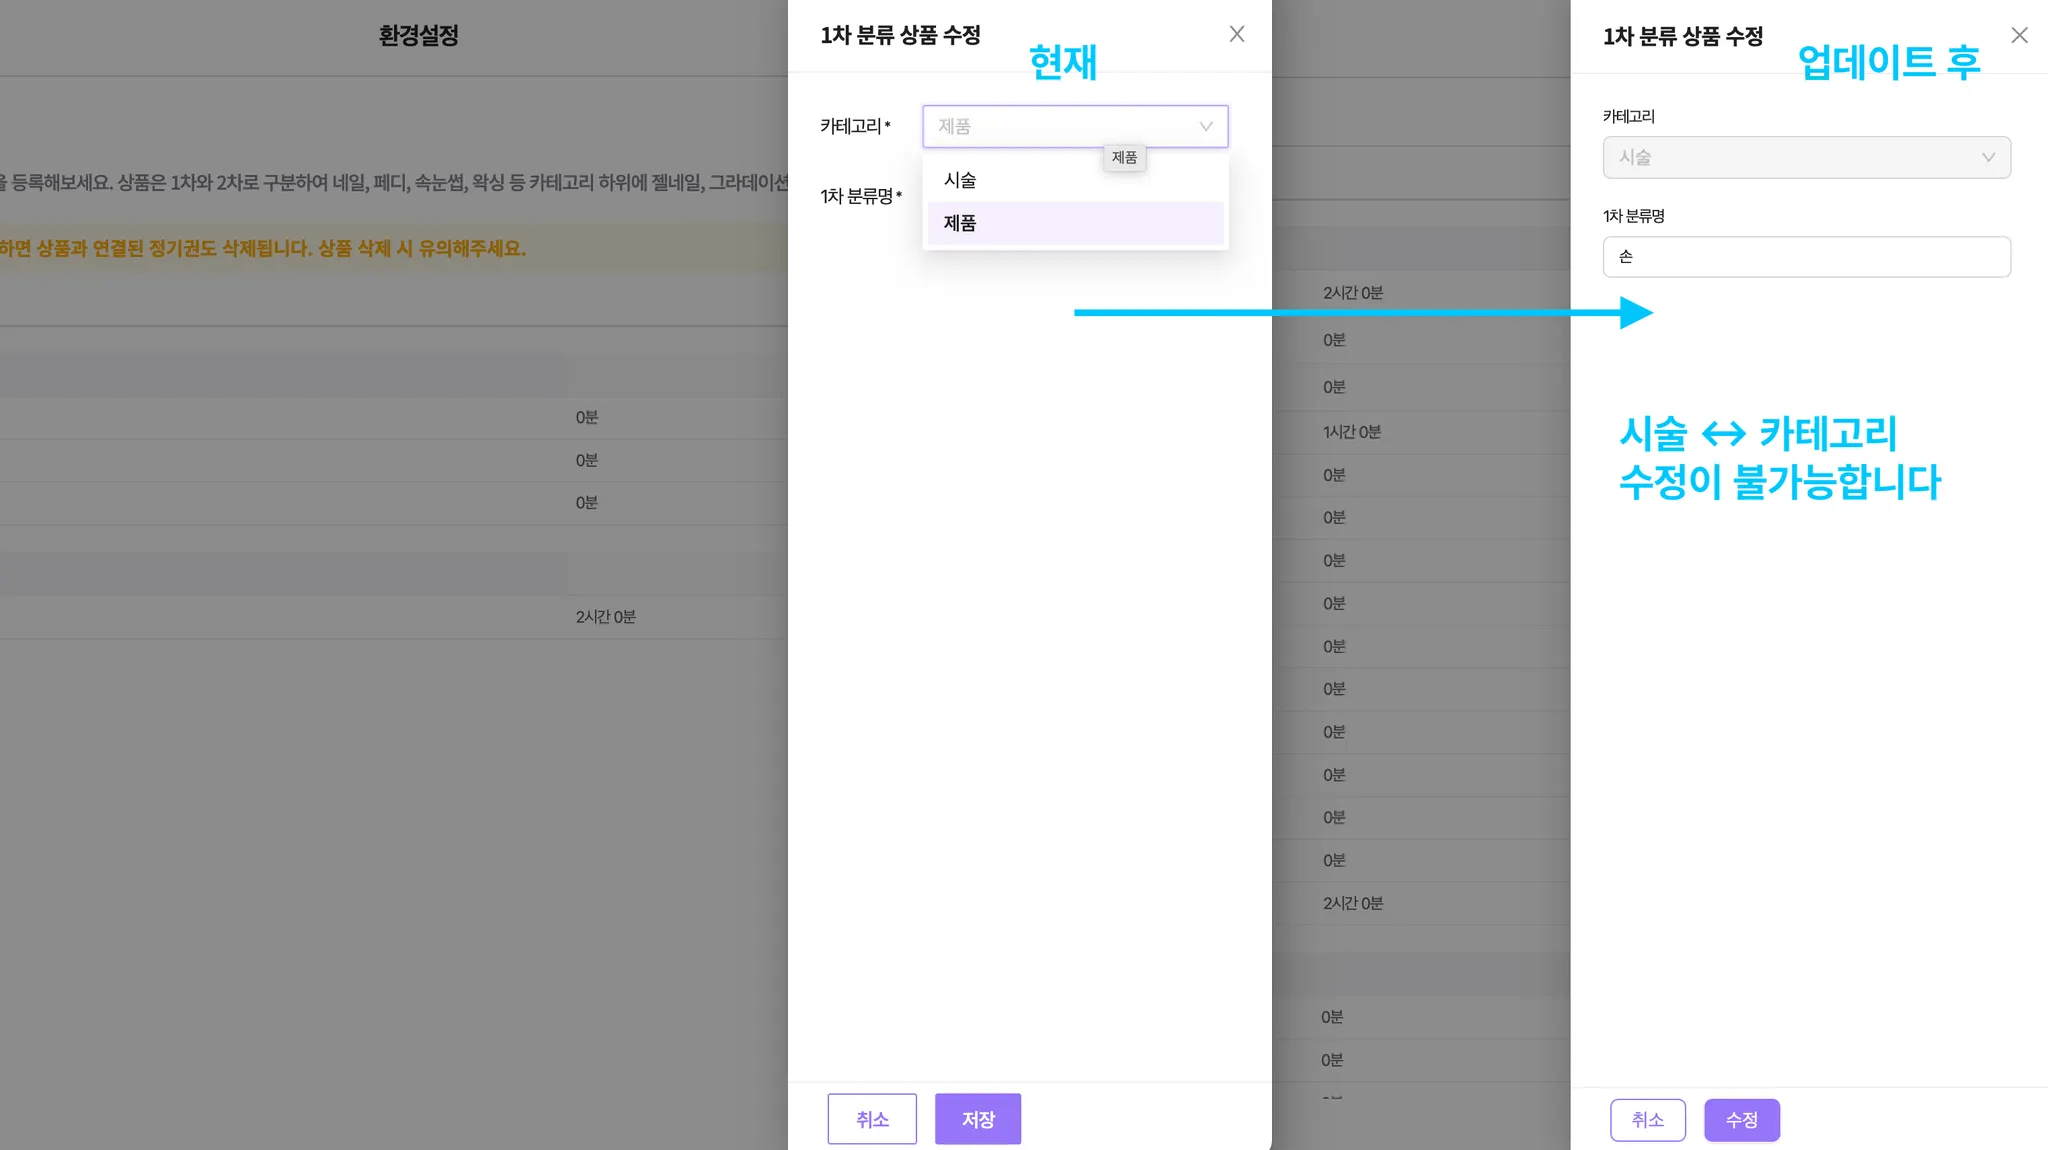Click the 제품 placeholder in category combo box
This screenshot has width=2048, height=1150.
(955, 127)
